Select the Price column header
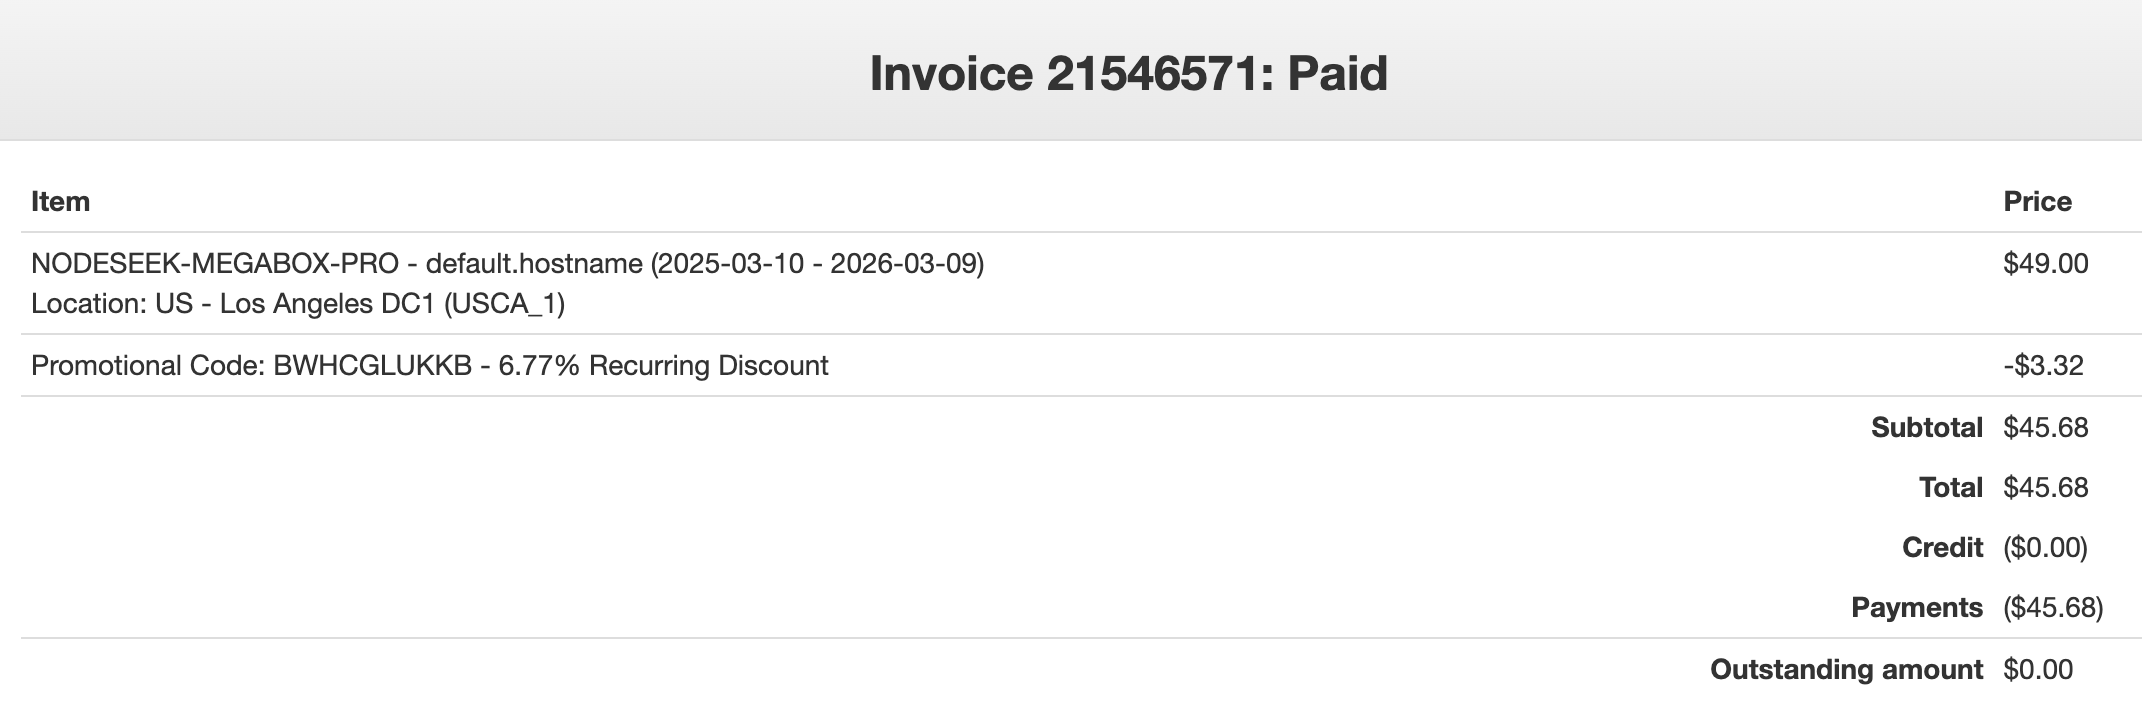Screen dimensions: 2142x722 (2037, 201)
